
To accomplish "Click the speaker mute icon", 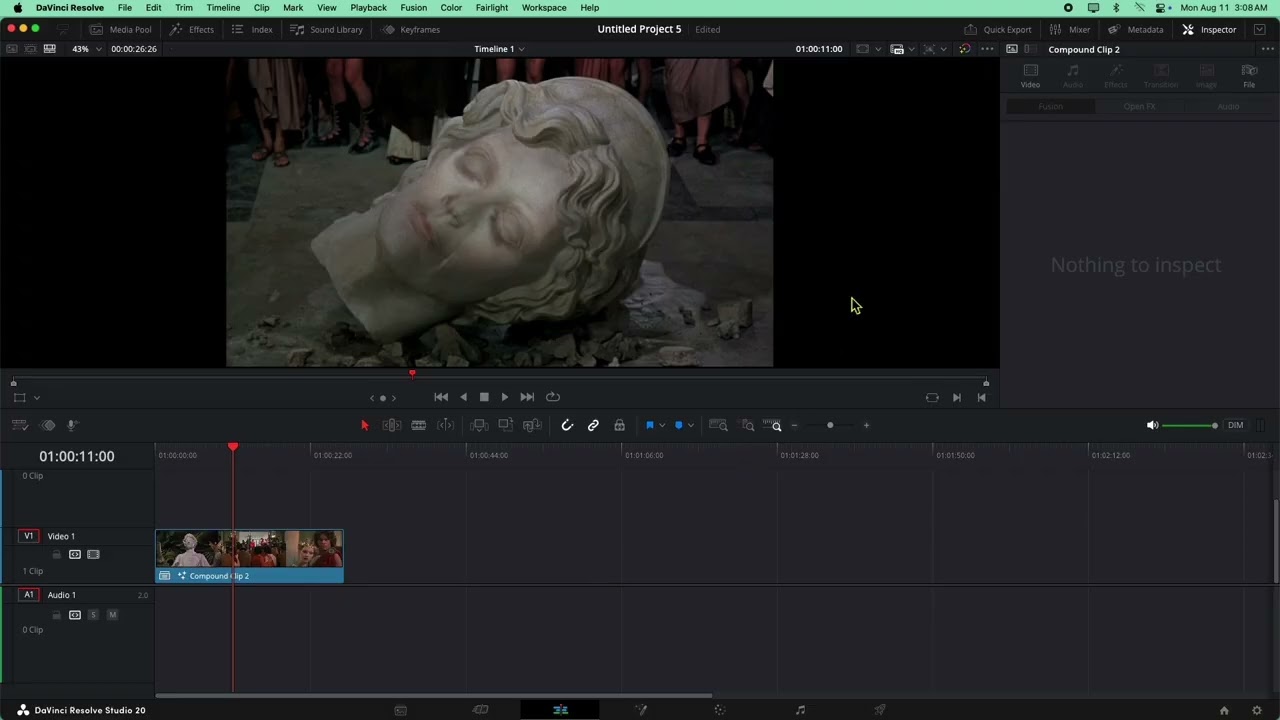I will [1152, 426].
